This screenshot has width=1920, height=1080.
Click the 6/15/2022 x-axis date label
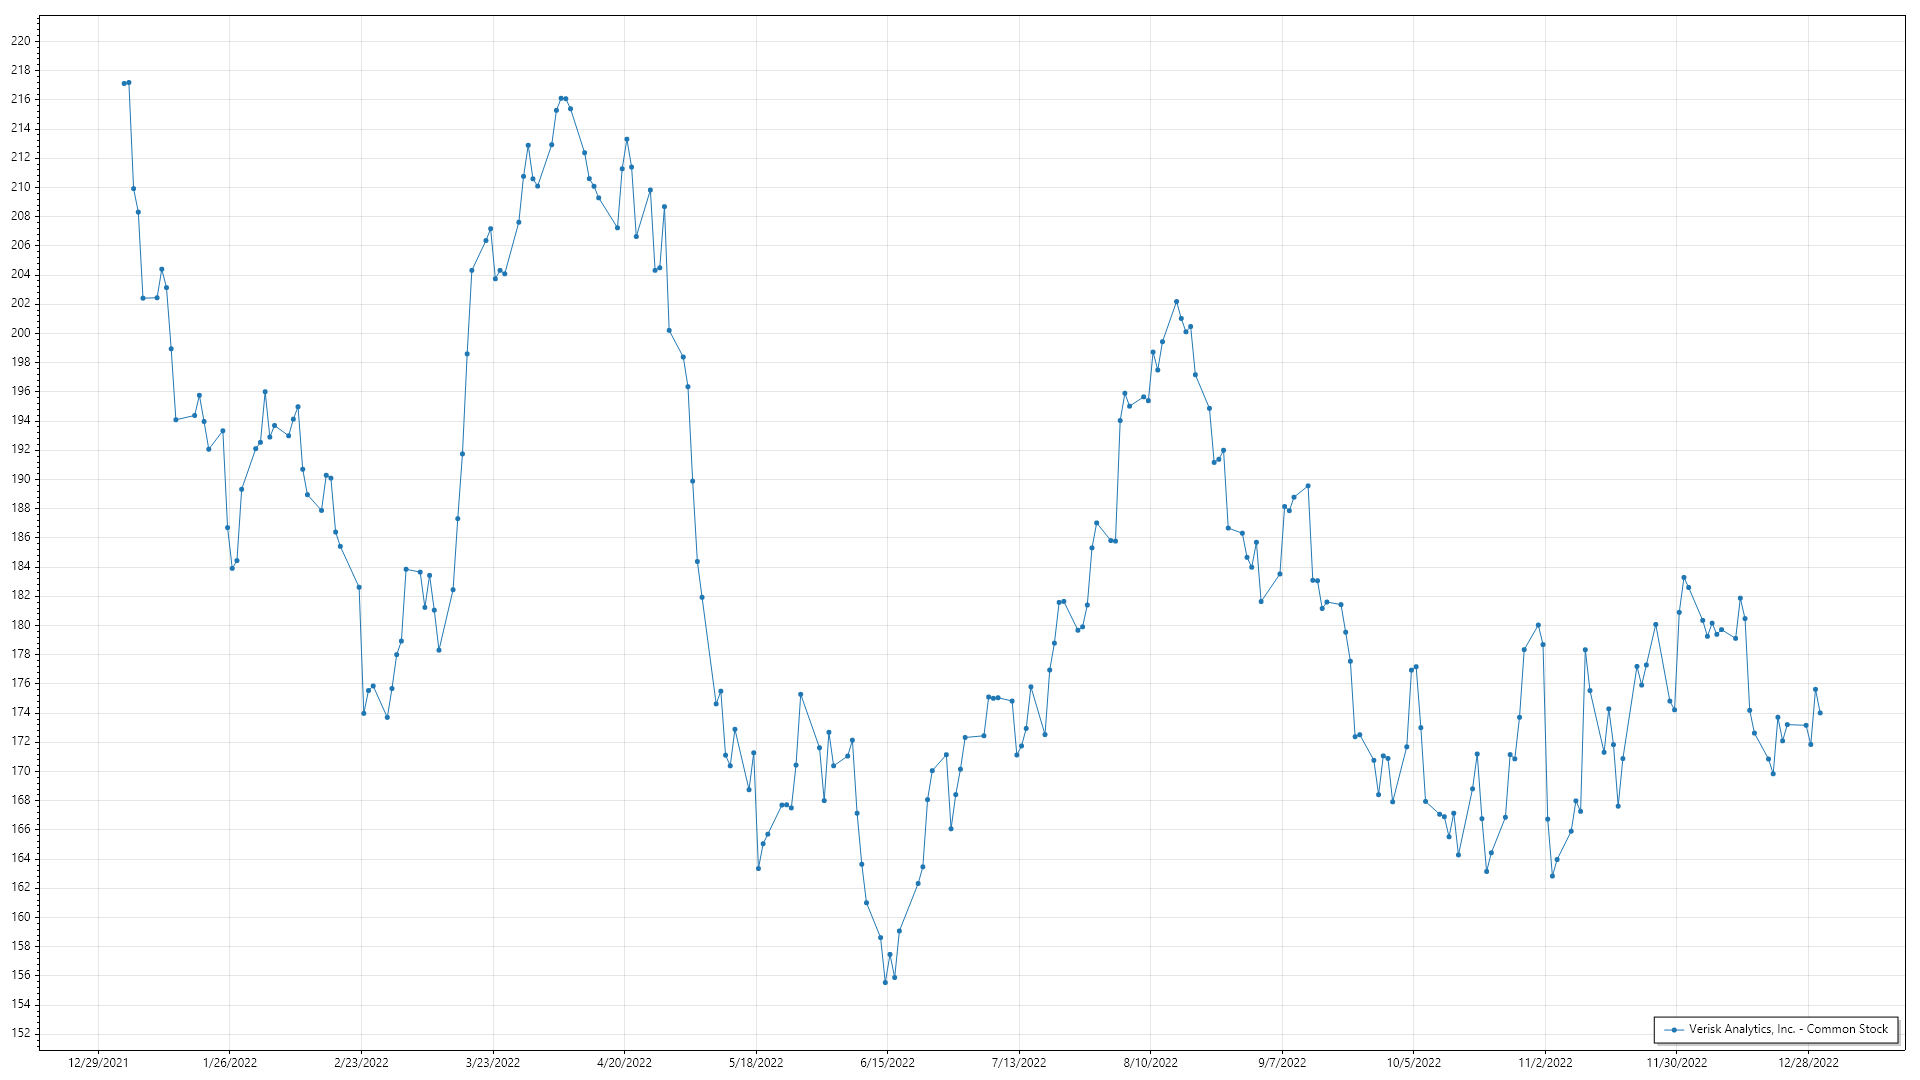[887, 1063]
